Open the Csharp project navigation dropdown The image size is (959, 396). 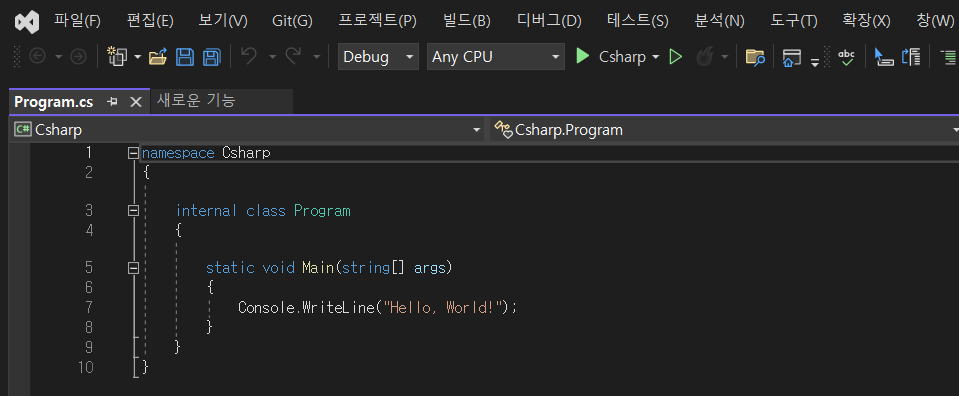pyautogui.click(x=247, y=130)
